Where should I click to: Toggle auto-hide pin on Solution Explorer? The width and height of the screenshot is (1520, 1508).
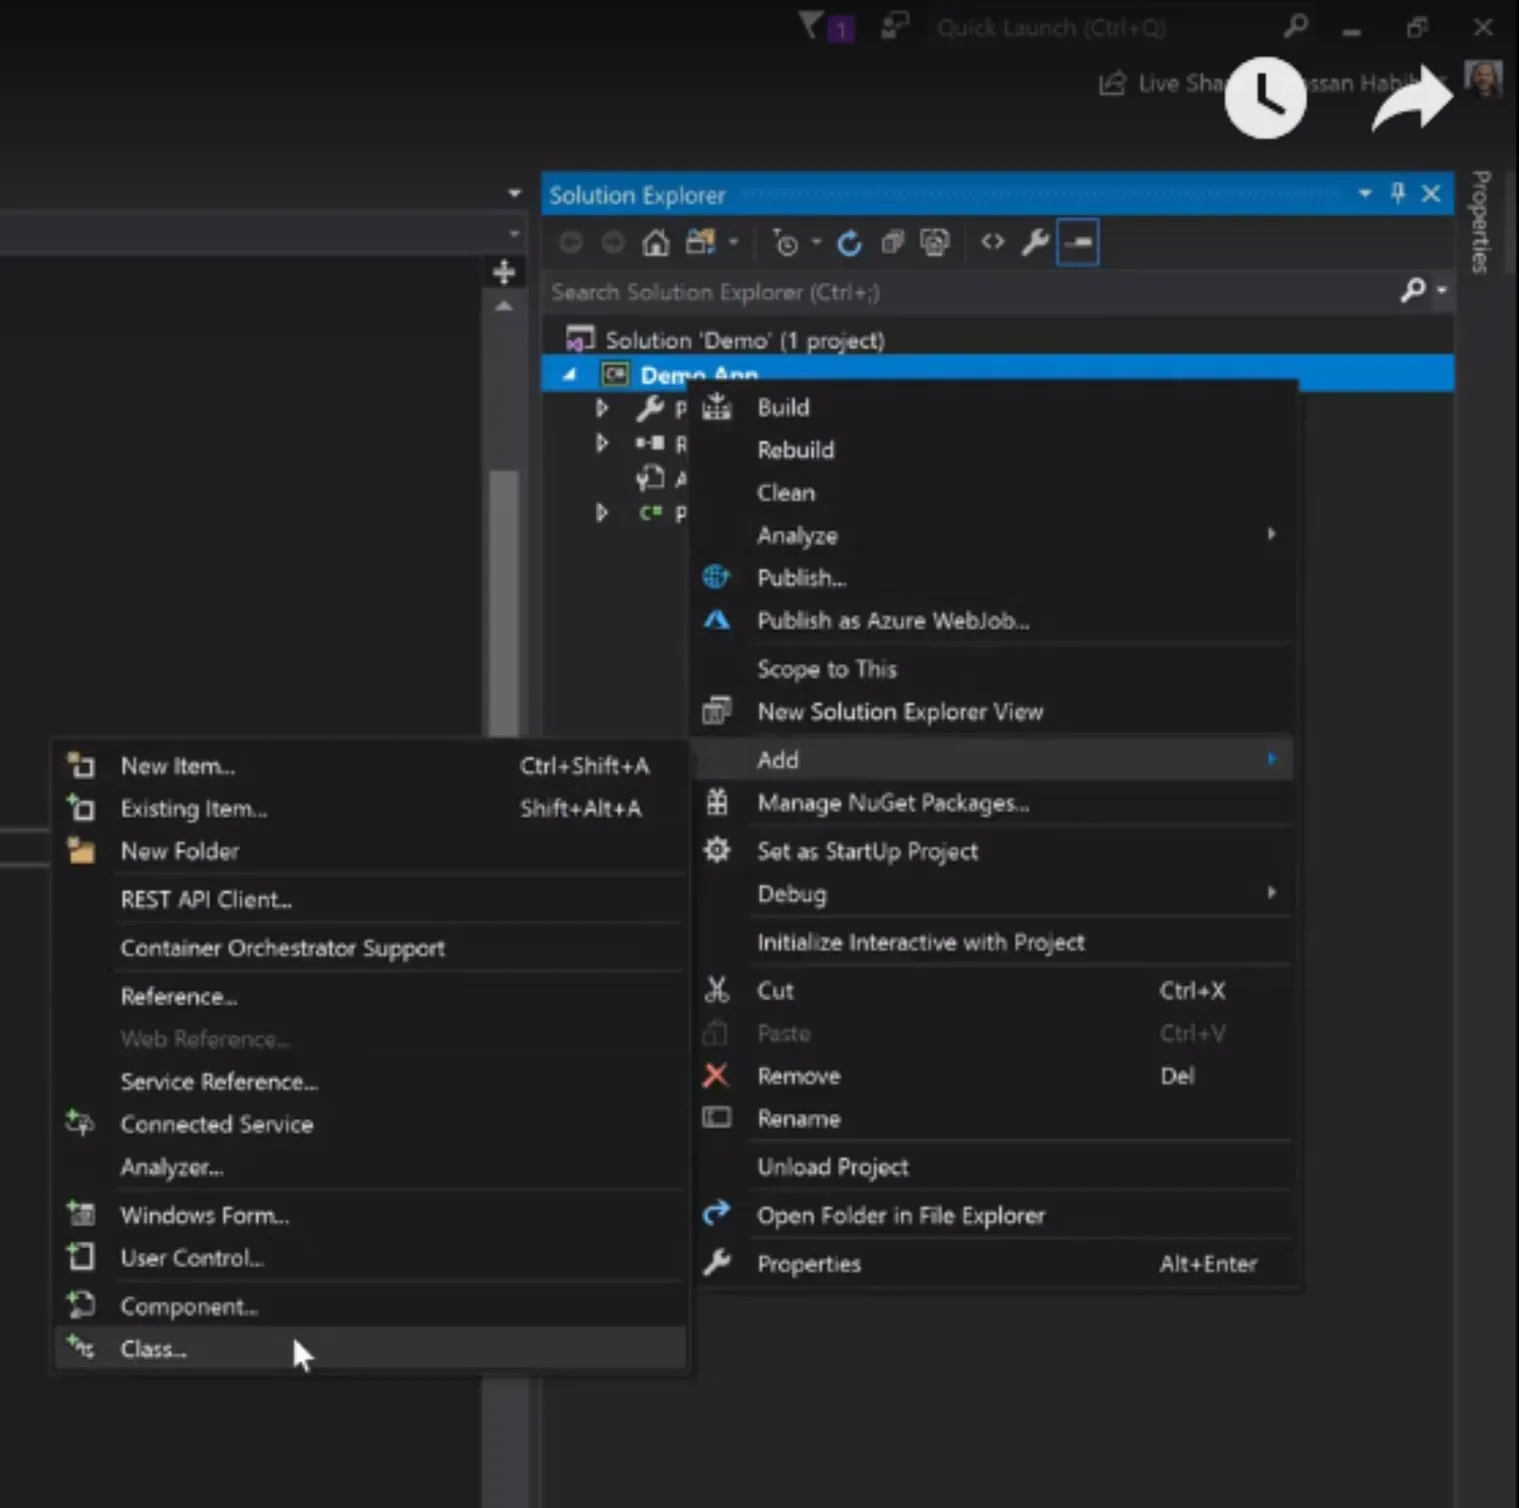tap(1398, 194)
